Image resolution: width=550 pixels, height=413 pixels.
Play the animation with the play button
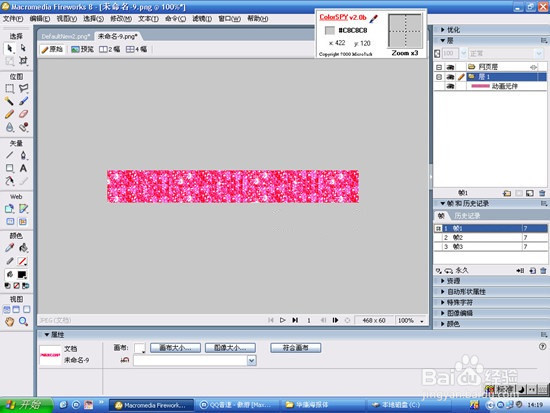(x=283, y=320)
